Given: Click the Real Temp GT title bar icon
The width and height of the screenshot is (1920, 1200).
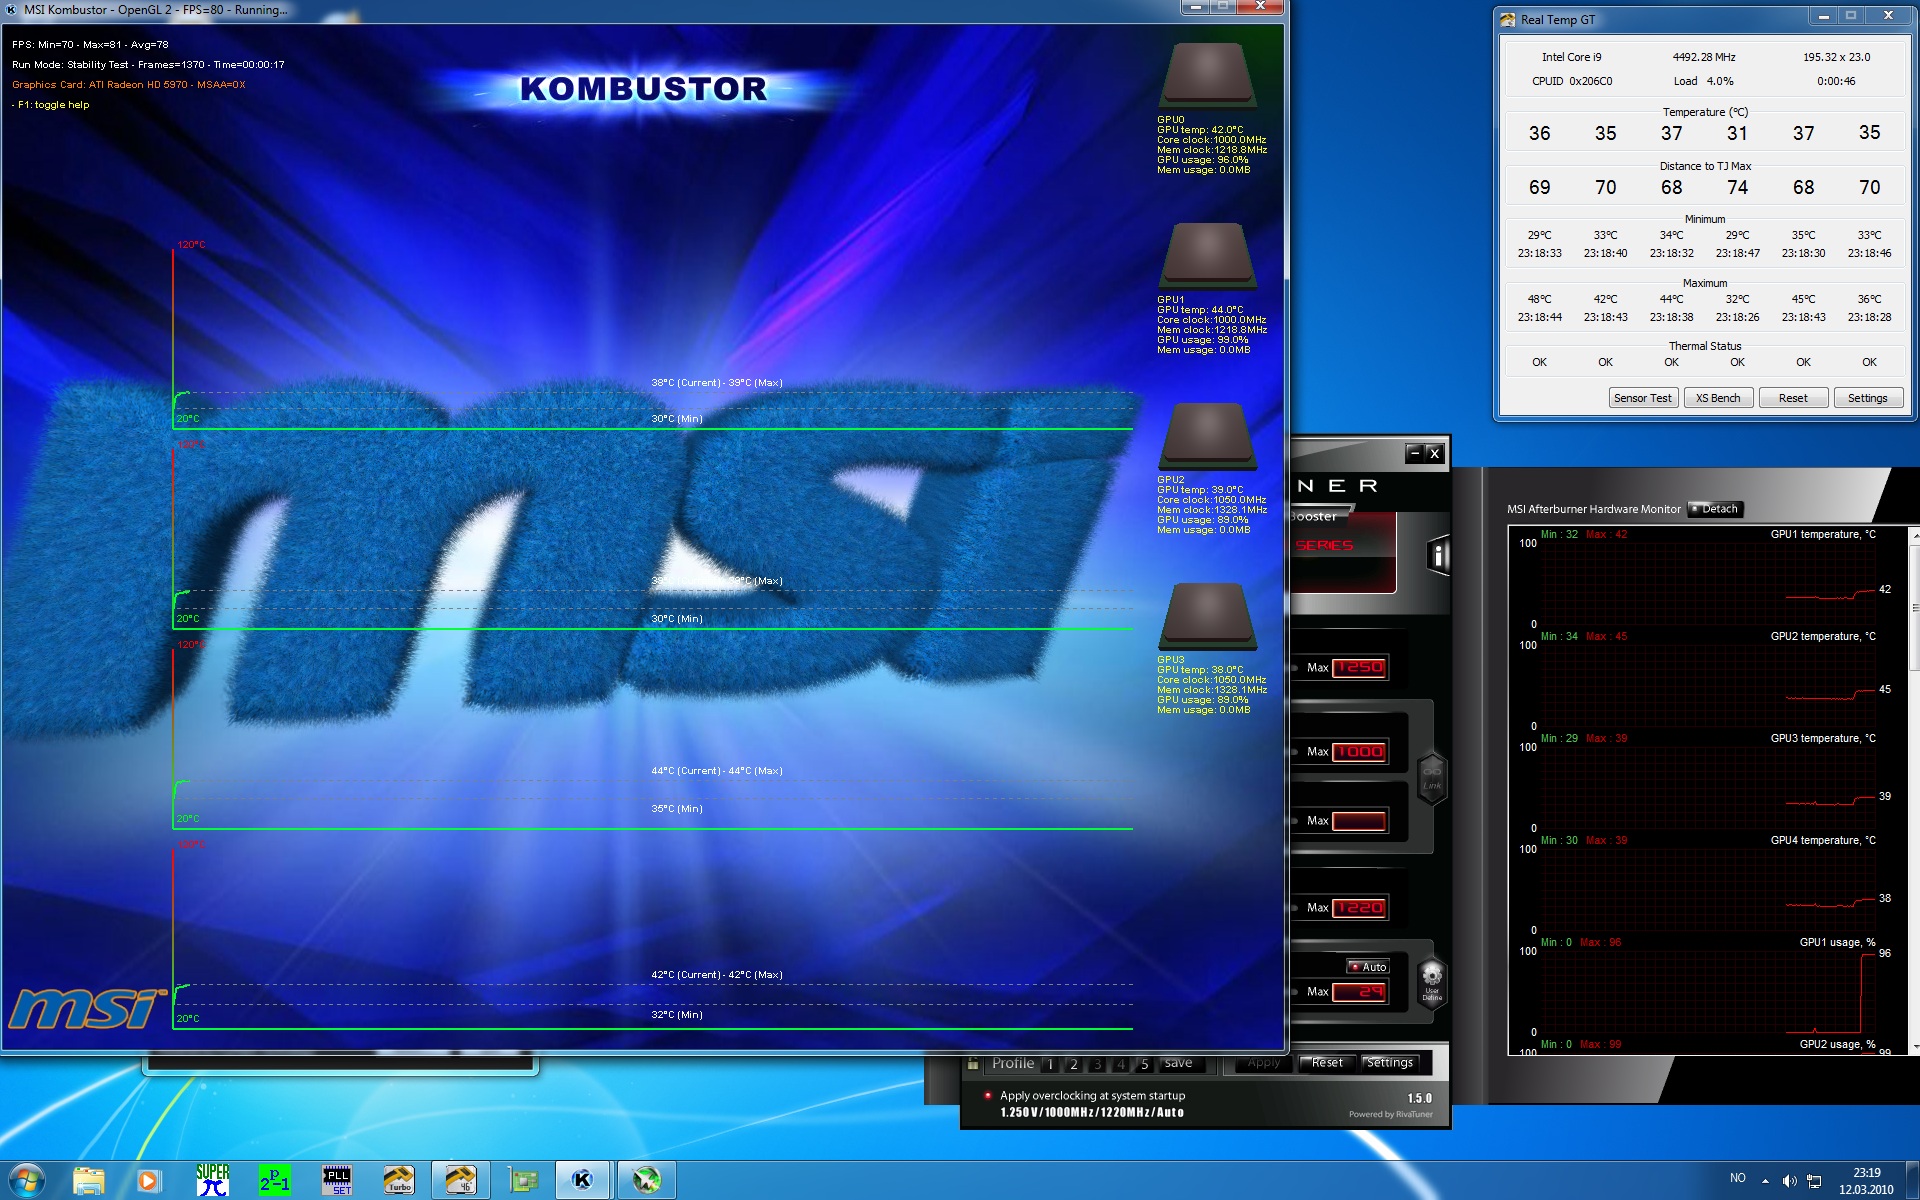Looking at the screenshot, I should pyautogui.click(x=1507, y=19).
